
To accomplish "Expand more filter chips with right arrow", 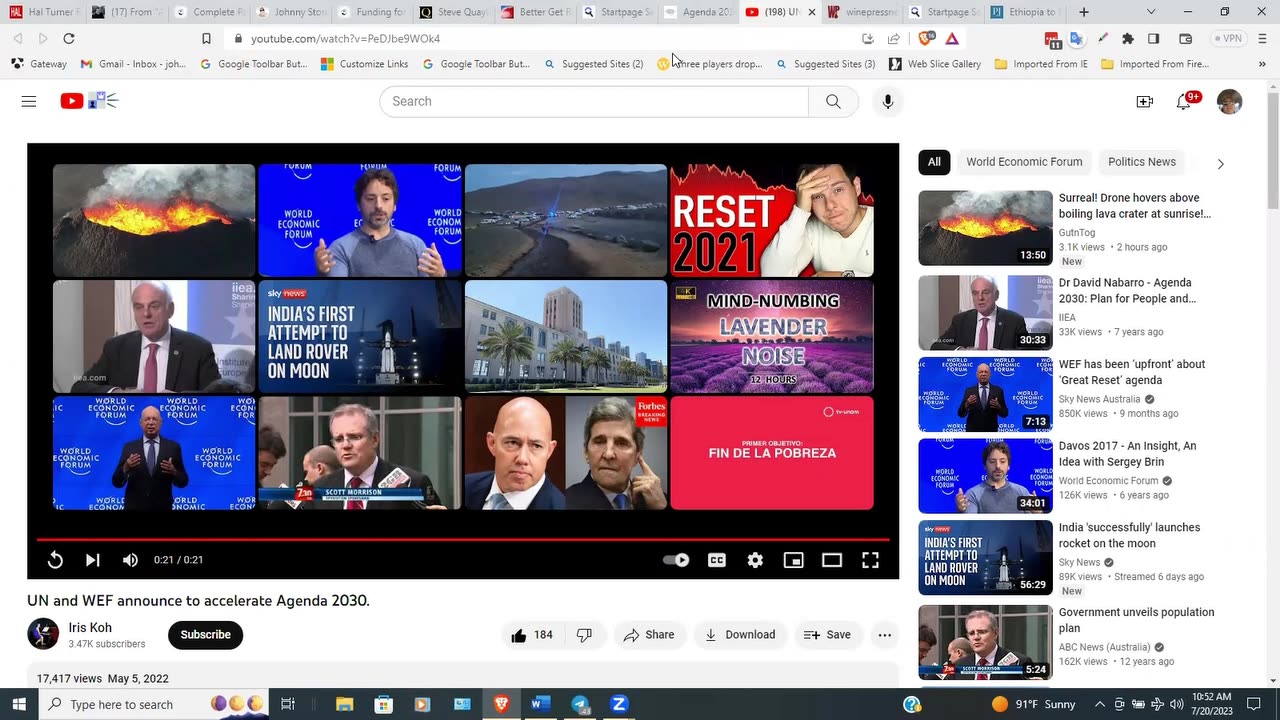I will click(x=1220, y=163).
